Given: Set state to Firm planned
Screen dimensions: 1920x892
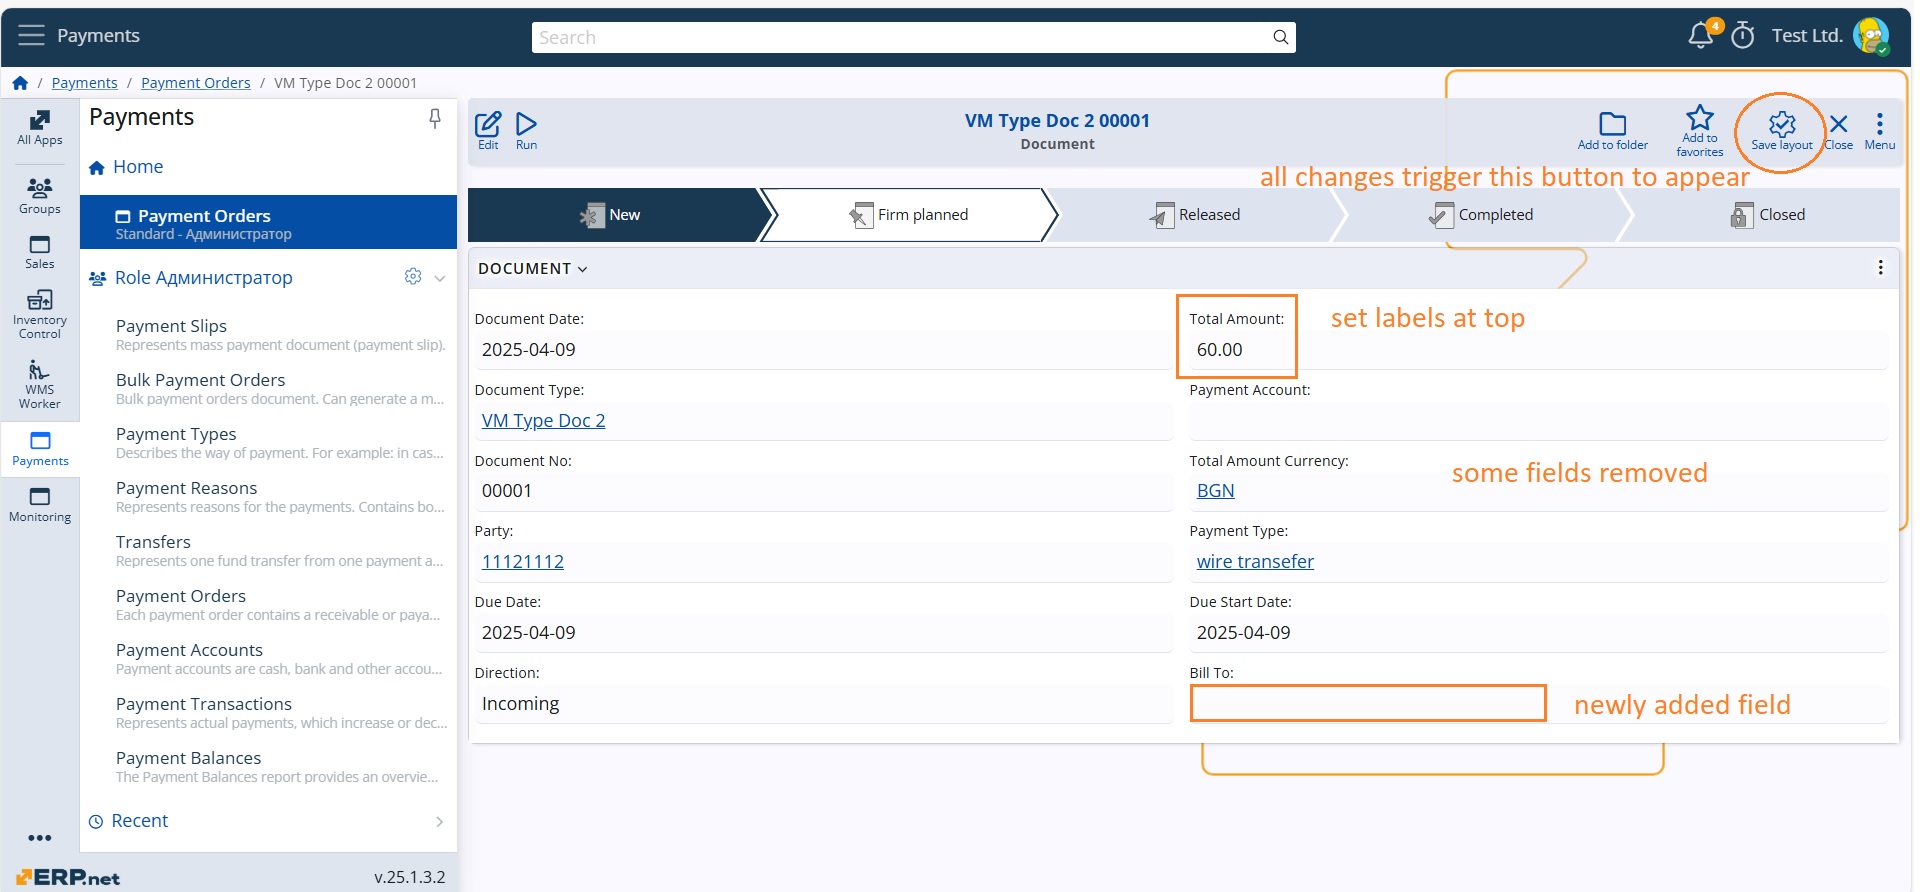Looking at the screenshot, I should click(908, 215).
